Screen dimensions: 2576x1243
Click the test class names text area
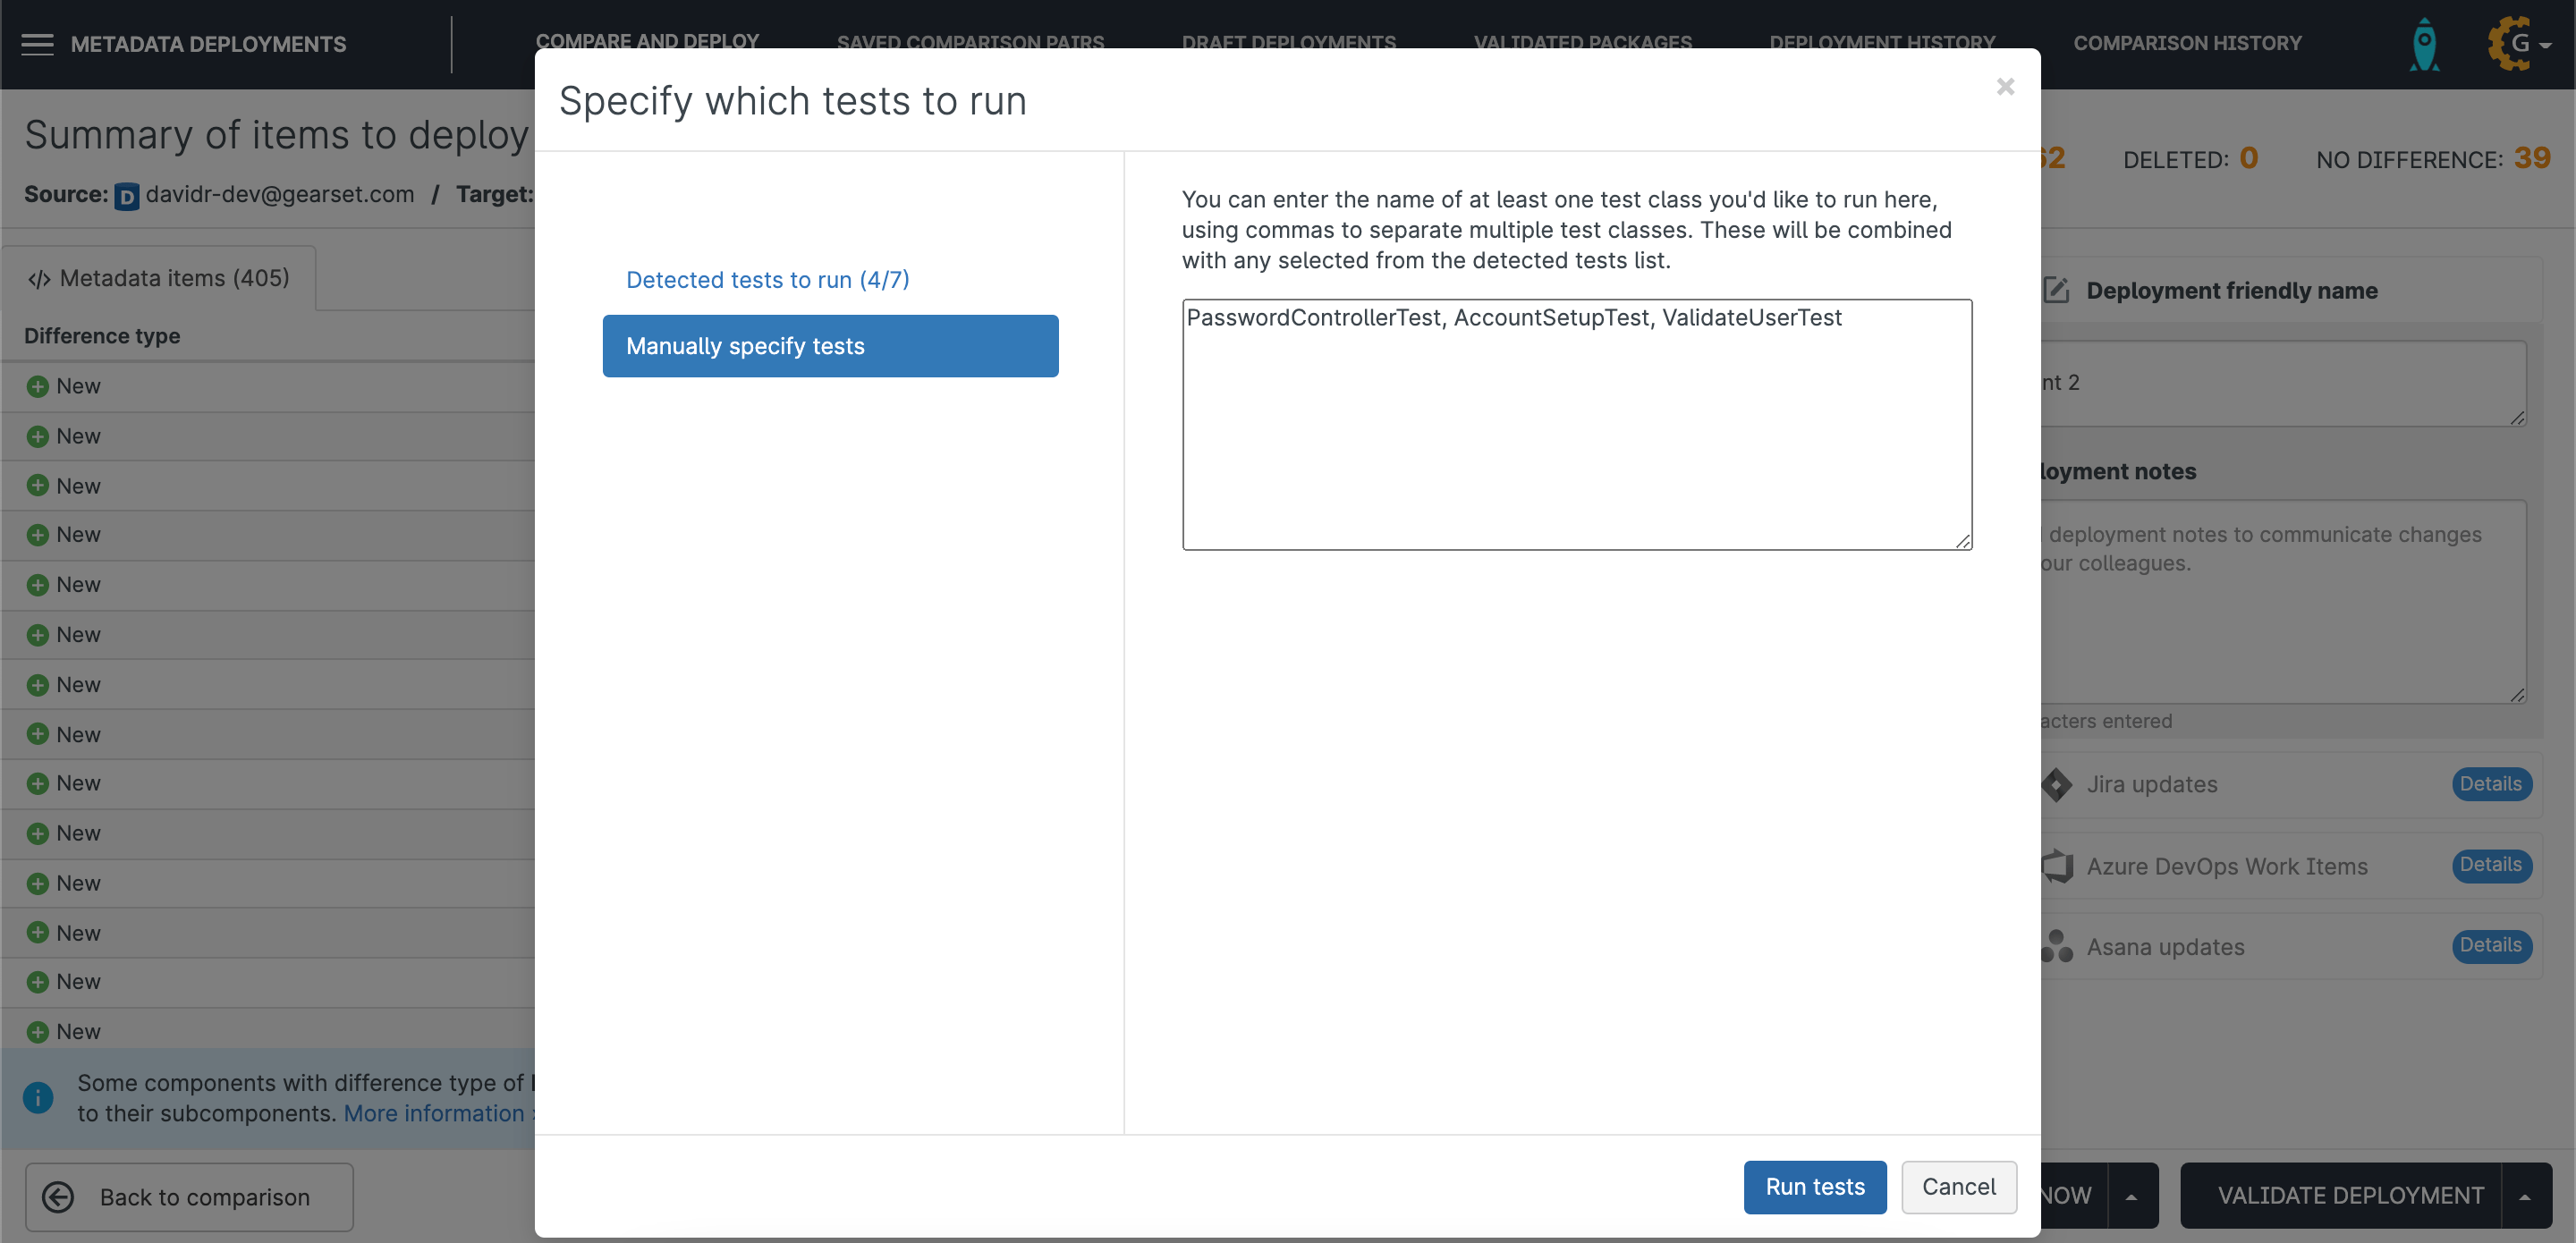[x=1576, y=425]
